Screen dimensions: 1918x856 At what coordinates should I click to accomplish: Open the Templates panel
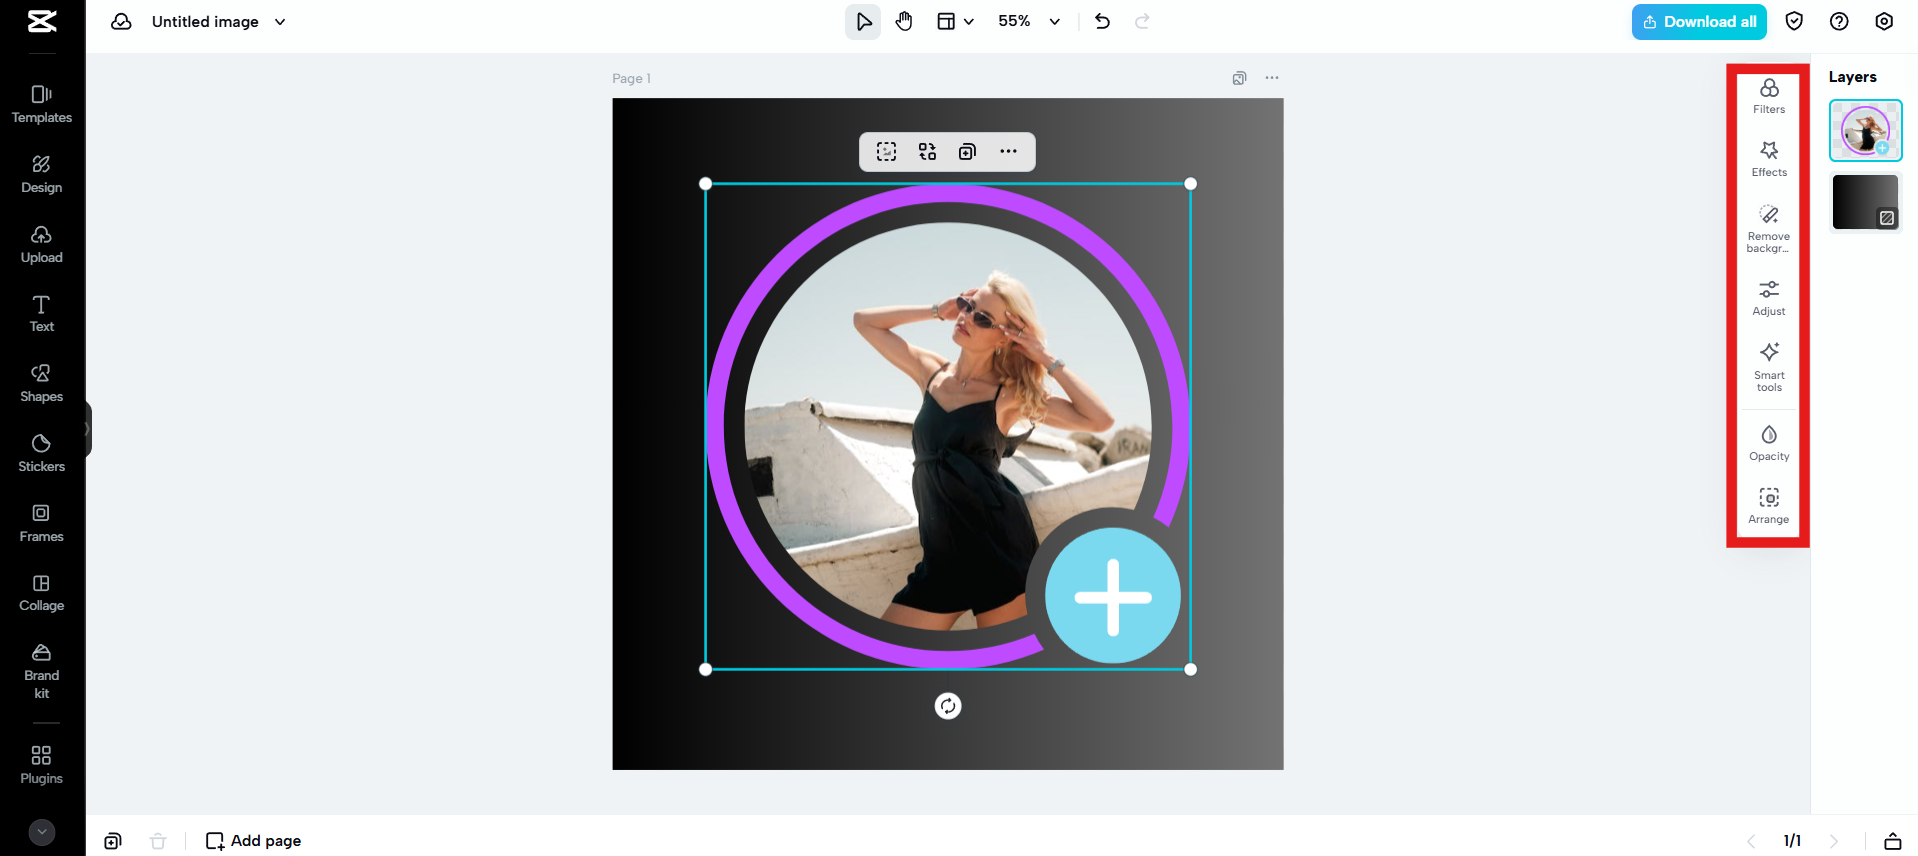coord(42,104)
